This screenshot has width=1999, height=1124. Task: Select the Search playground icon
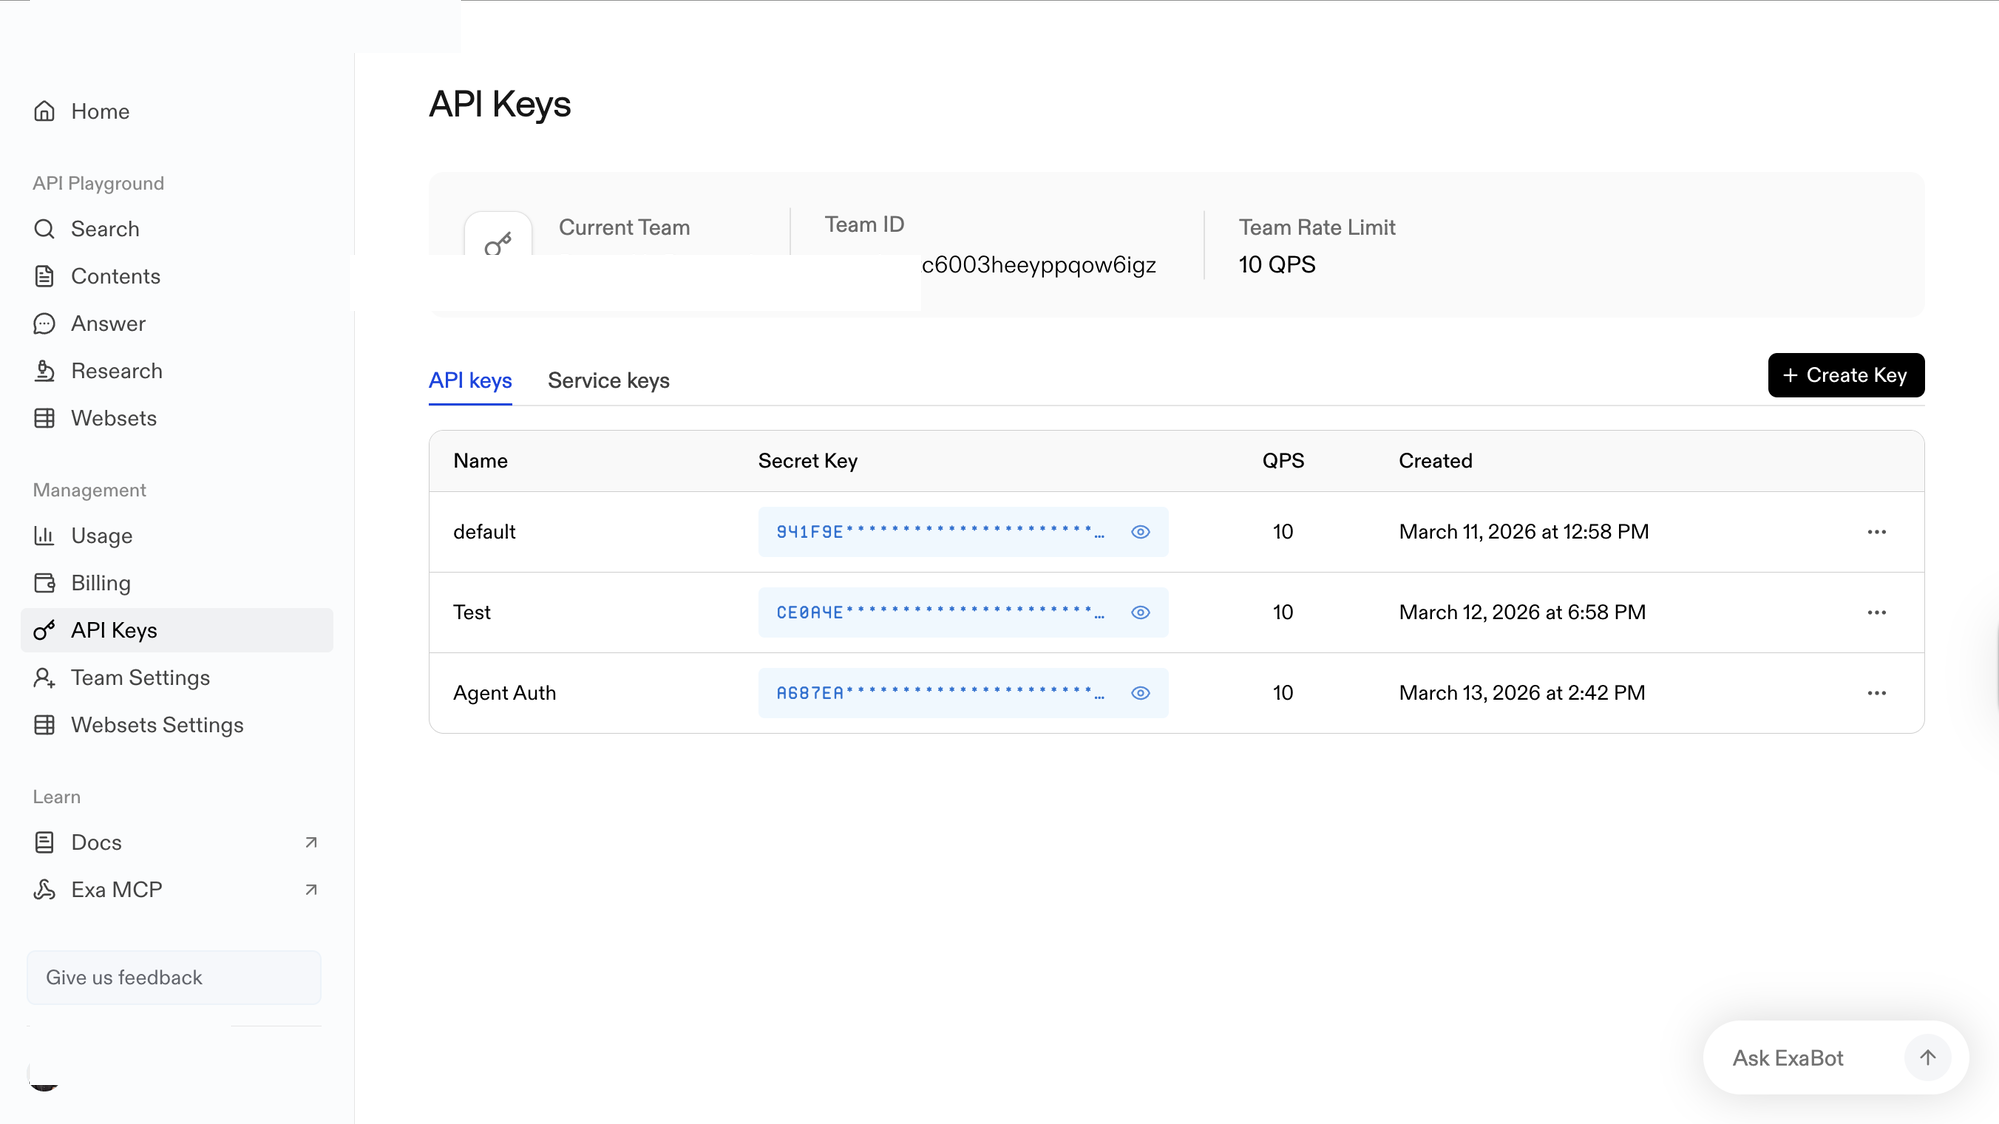point(45,229)
